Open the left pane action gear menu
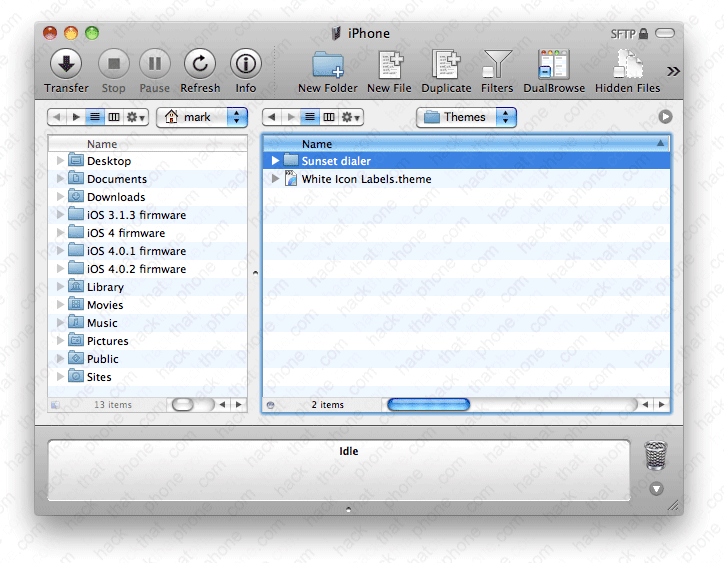 [x=136, y=117]
